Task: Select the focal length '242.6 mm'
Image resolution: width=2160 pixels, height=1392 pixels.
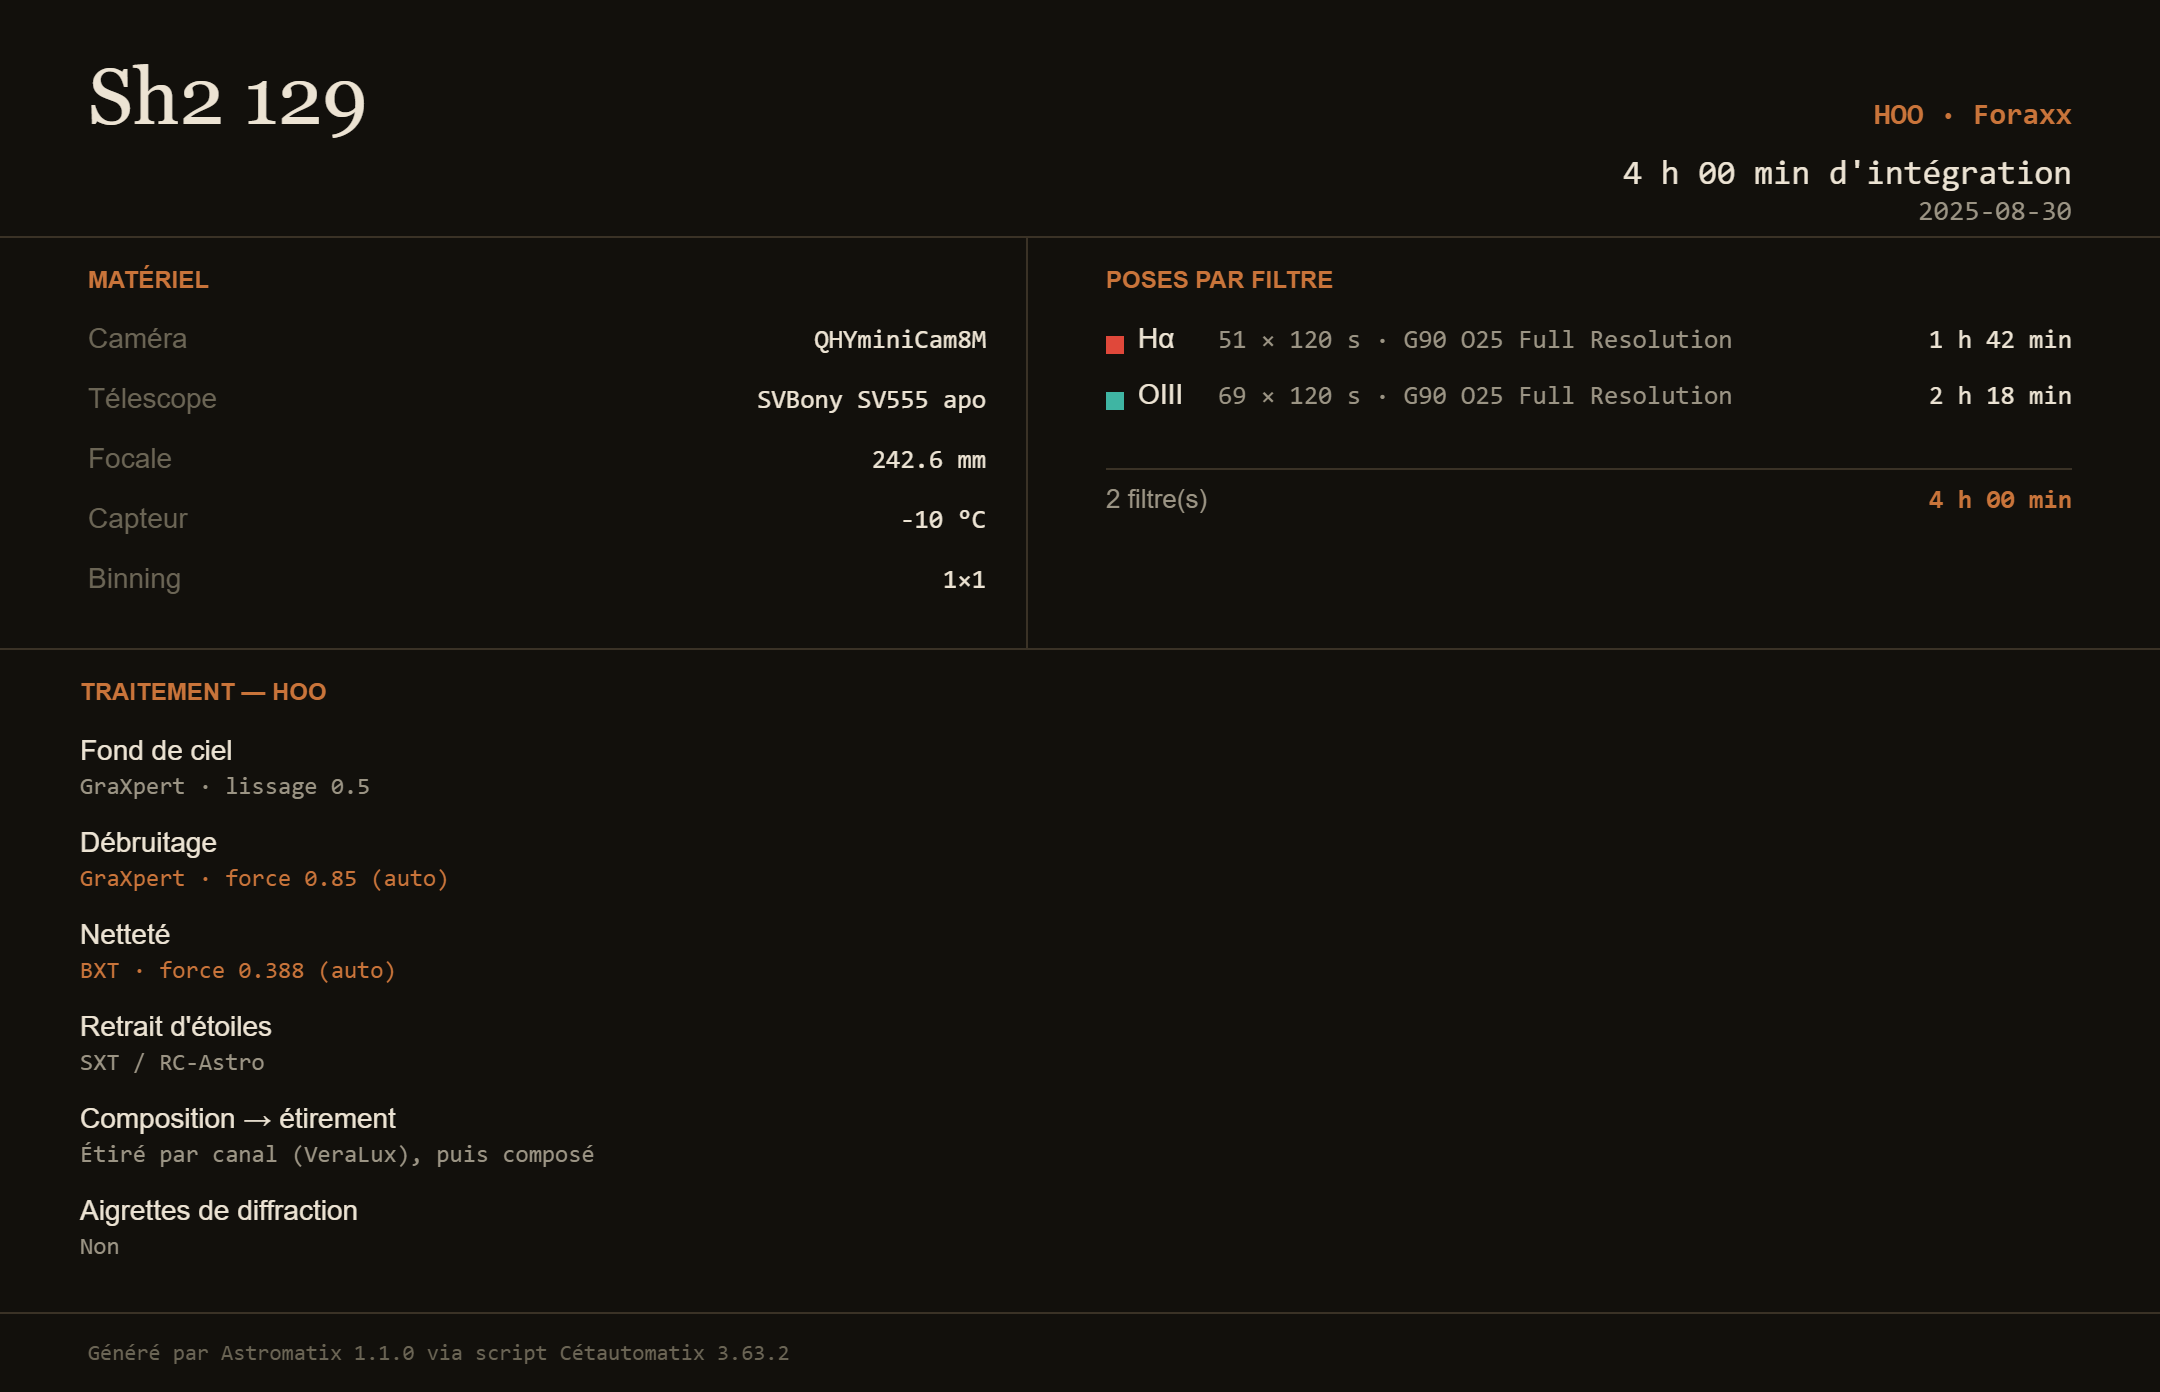Action: [929, 460]
